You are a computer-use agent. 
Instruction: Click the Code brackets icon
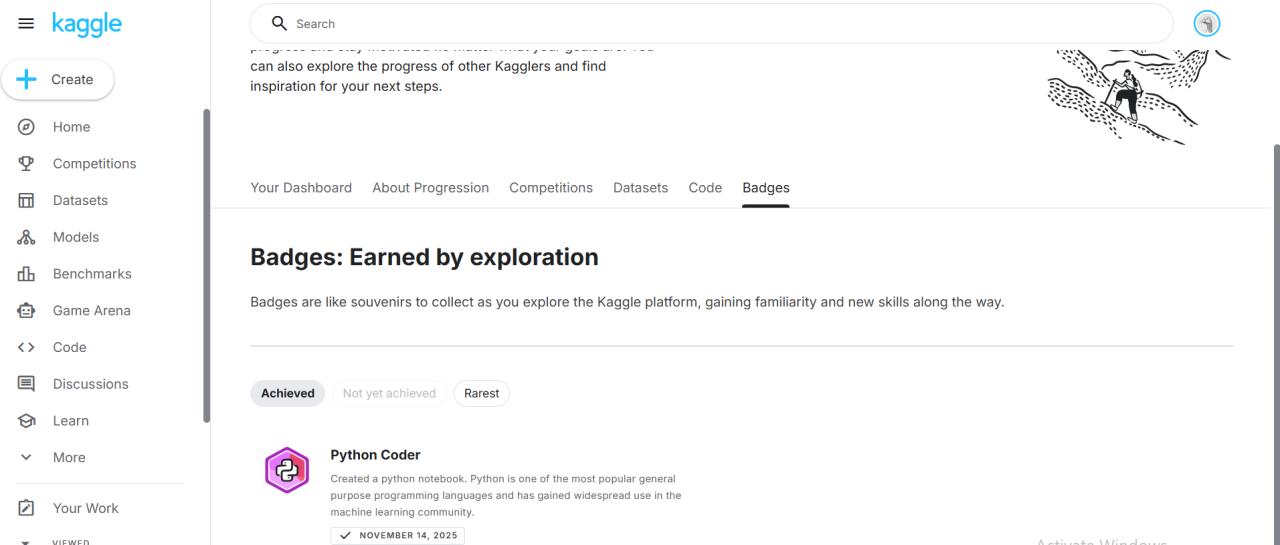coord(27,347)
